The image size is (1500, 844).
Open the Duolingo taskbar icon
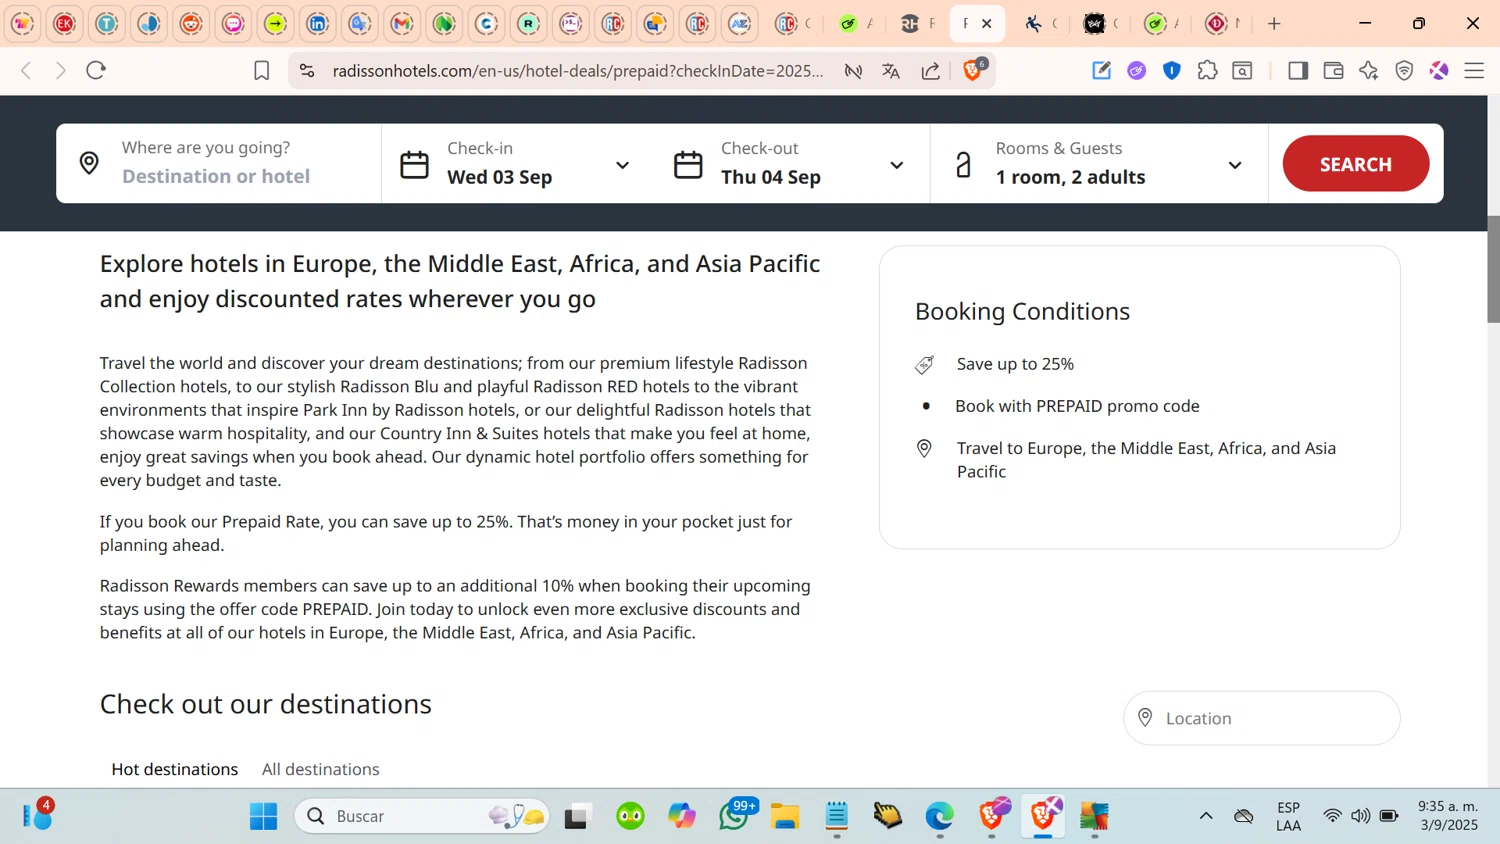[x=630, y=816]
